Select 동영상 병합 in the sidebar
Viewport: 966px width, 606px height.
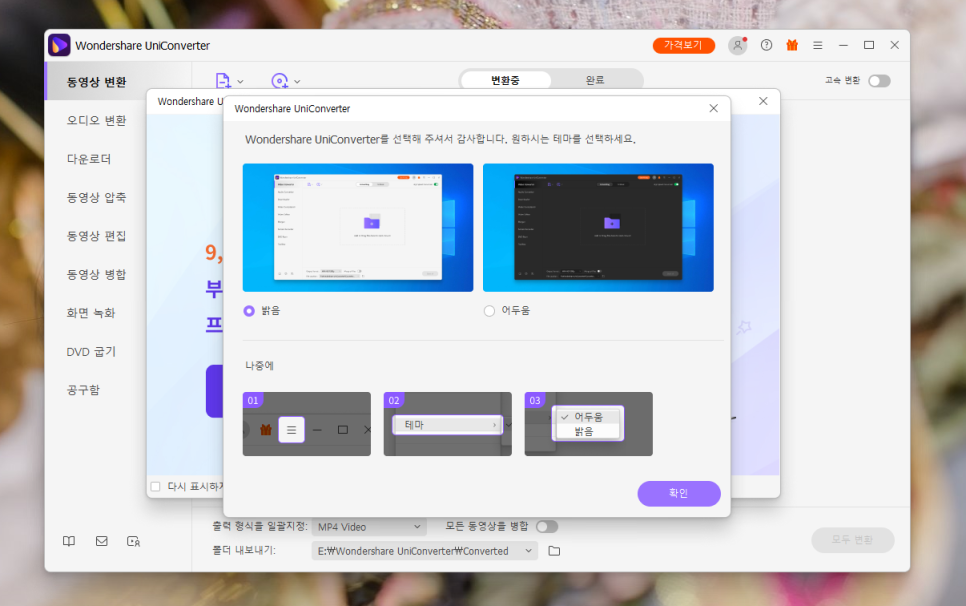97,275
